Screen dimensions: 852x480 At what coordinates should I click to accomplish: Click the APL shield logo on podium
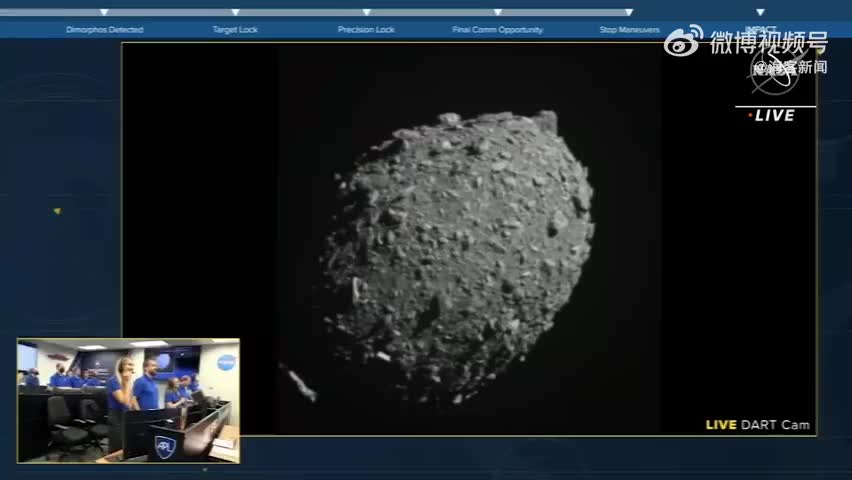165,447
